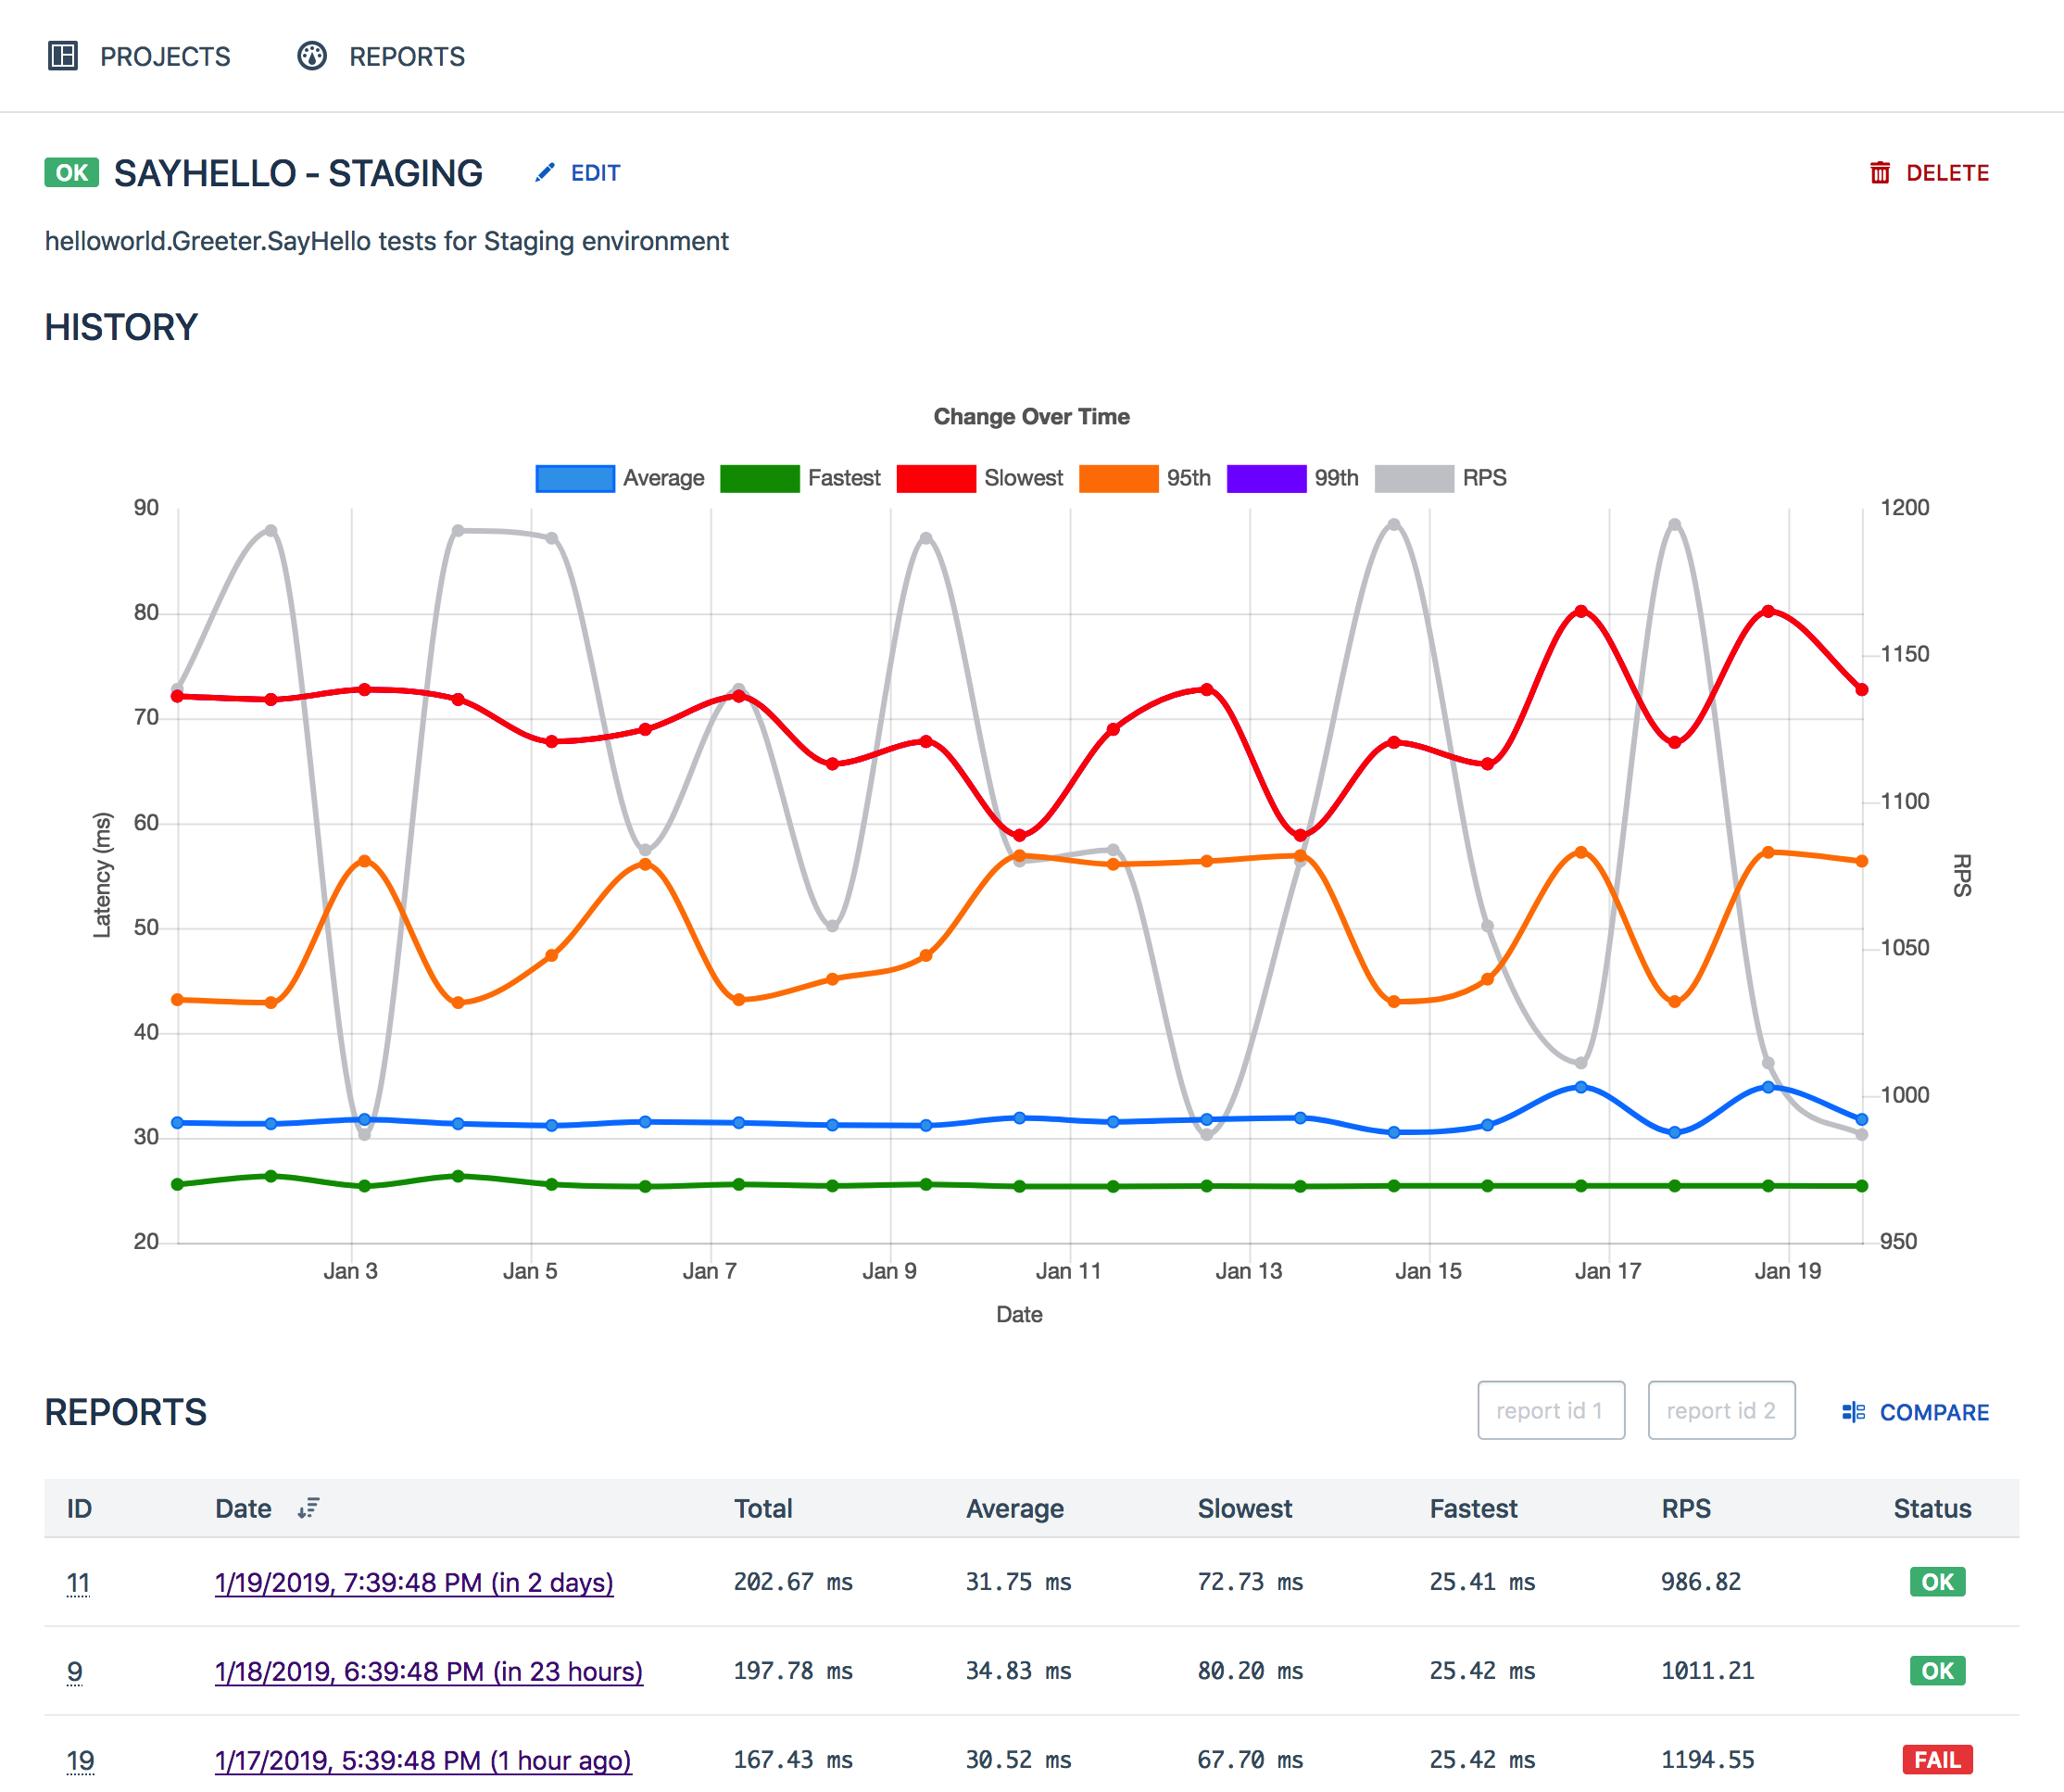Click the trash Delete icon
Screen dimensions: 2064x1792
(x=1879, y=173)
